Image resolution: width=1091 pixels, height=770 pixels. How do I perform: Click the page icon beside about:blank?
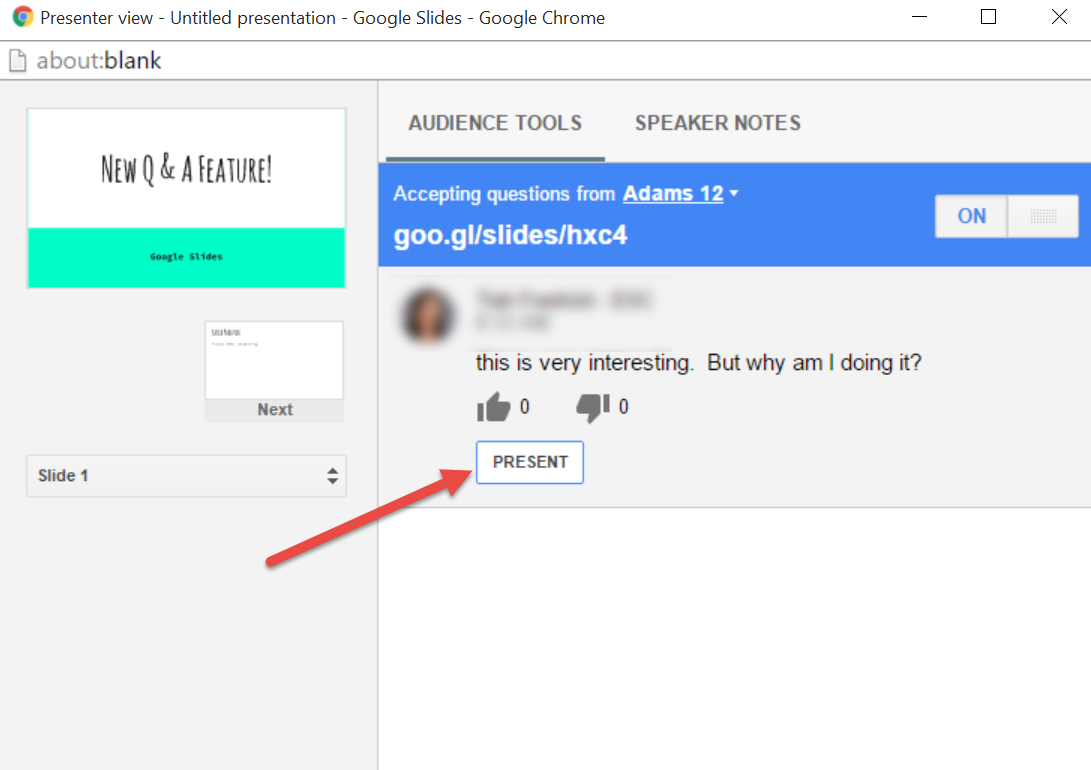click(18, 61)
